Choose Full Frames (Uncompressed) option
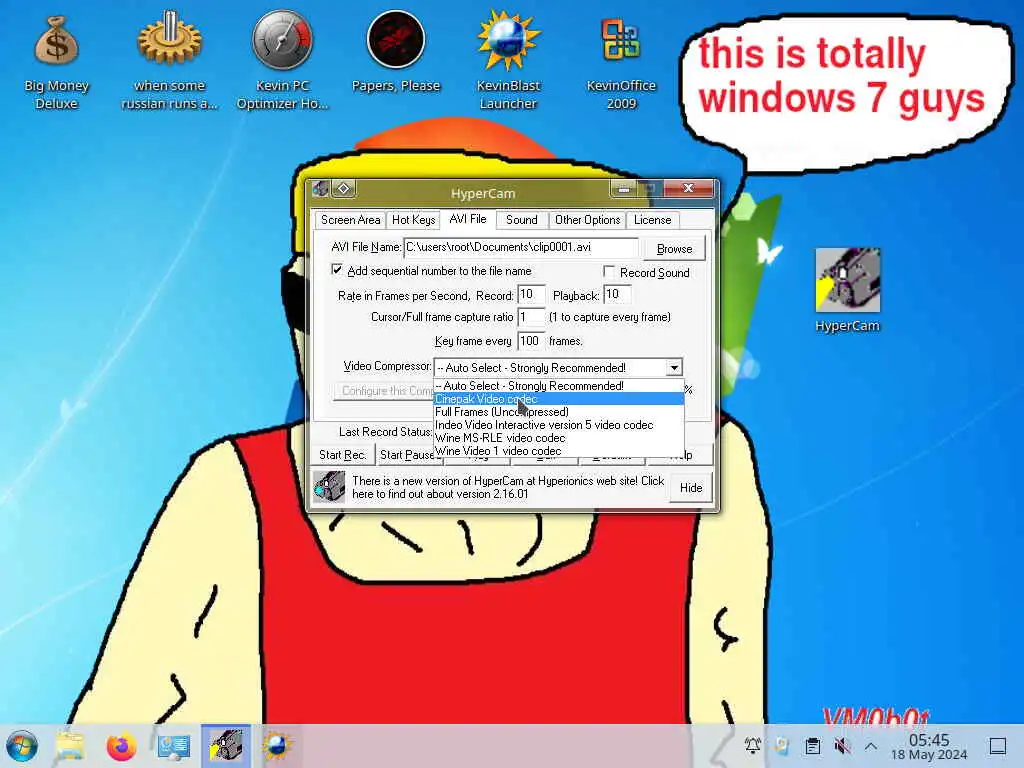This screenshot has width=1024, height=768. [559, 412]
